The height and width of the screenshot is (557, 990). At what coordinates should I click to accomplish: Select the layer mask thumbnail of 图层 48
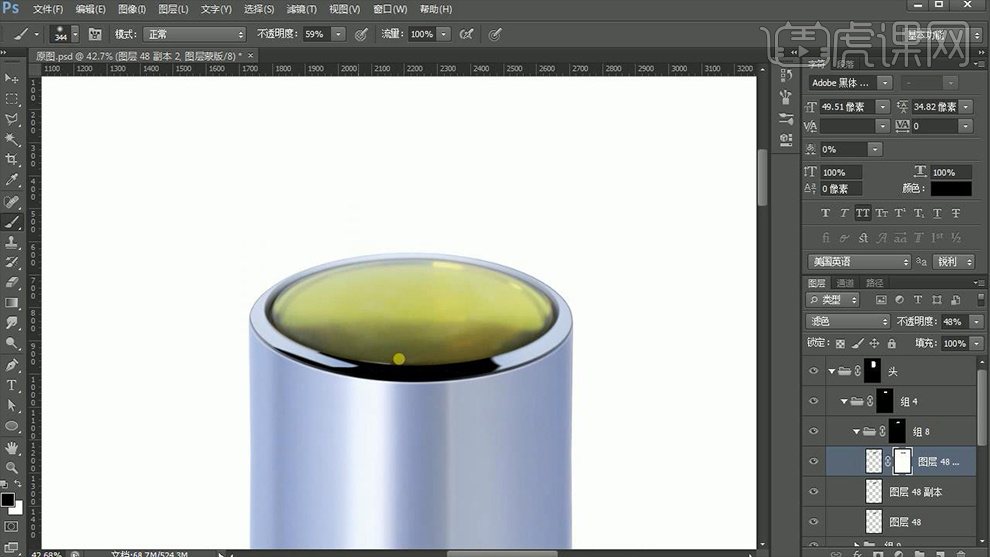902,461
